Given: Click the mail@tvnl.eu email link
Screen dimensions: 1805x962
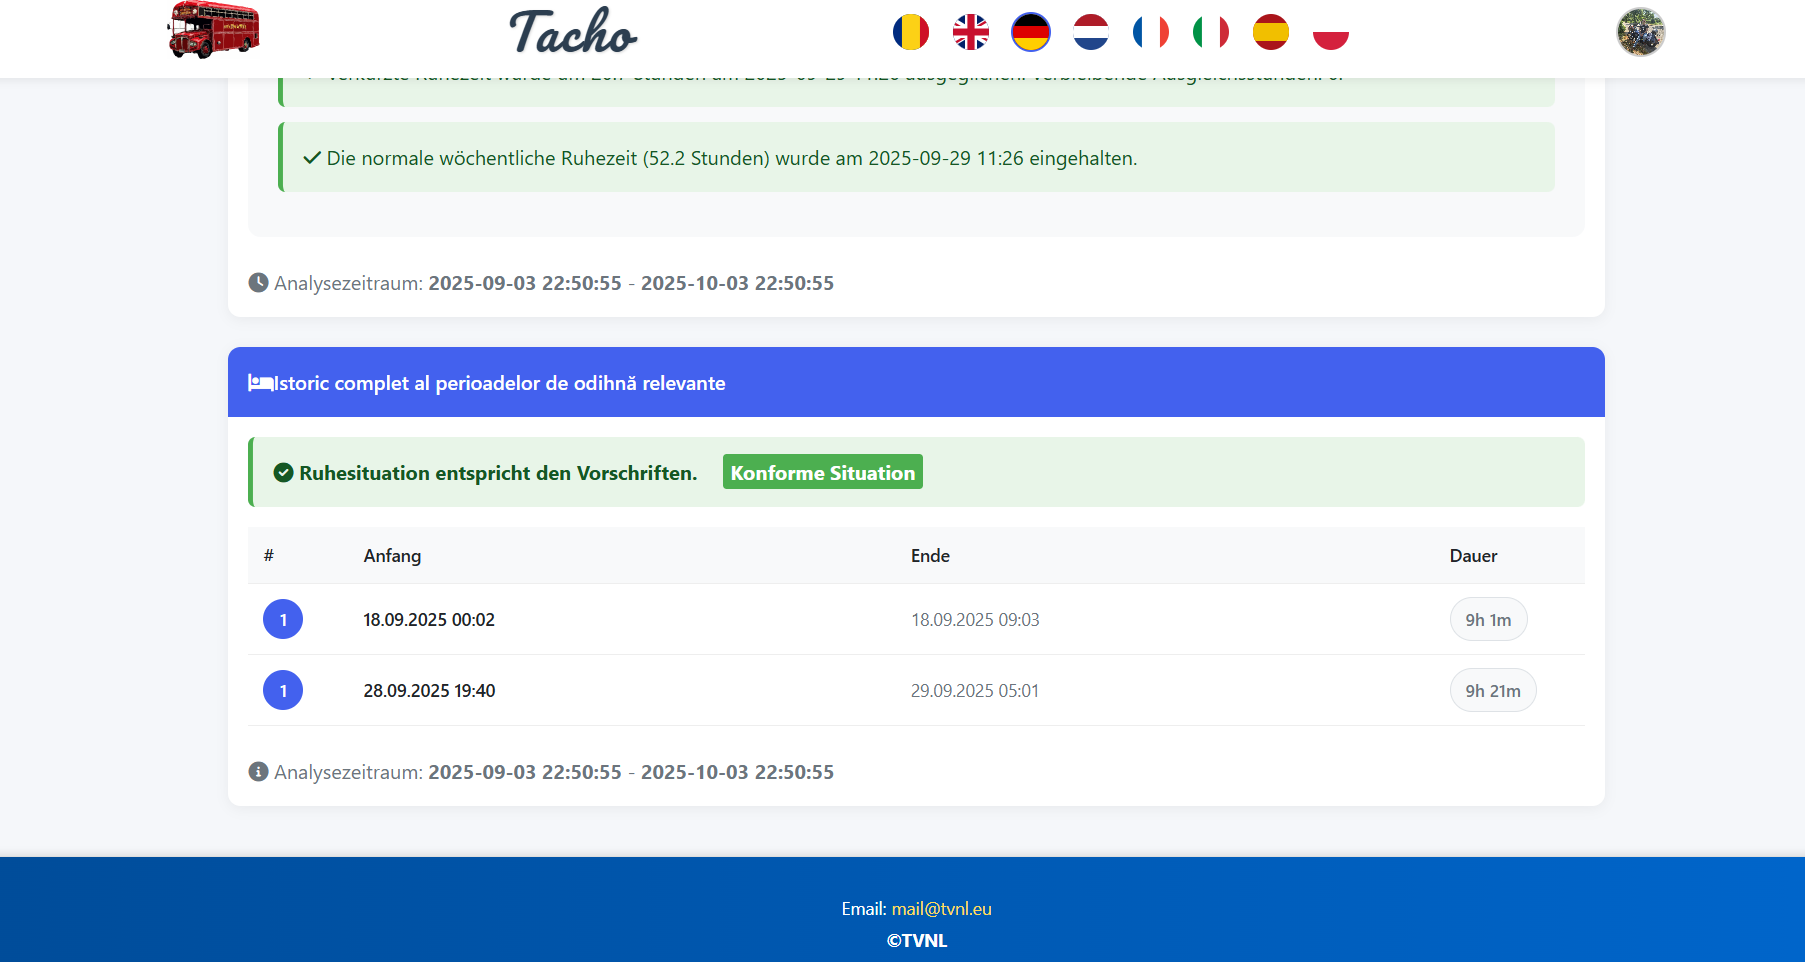Looking at the screenshot, I should tap(941, 909).
